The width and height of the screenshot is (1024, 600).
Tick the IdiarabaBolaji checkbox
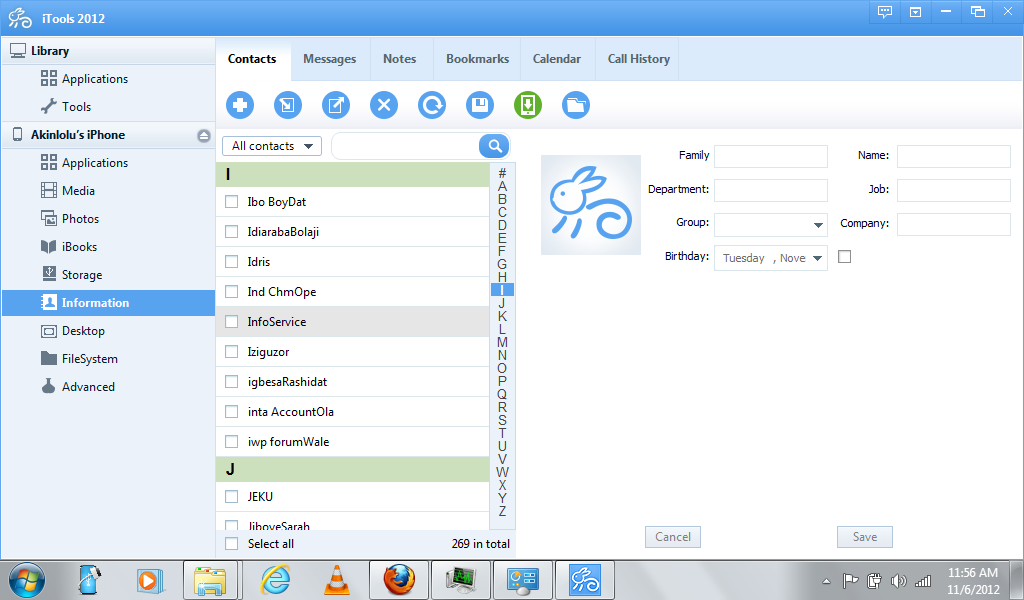pos(231,232)
